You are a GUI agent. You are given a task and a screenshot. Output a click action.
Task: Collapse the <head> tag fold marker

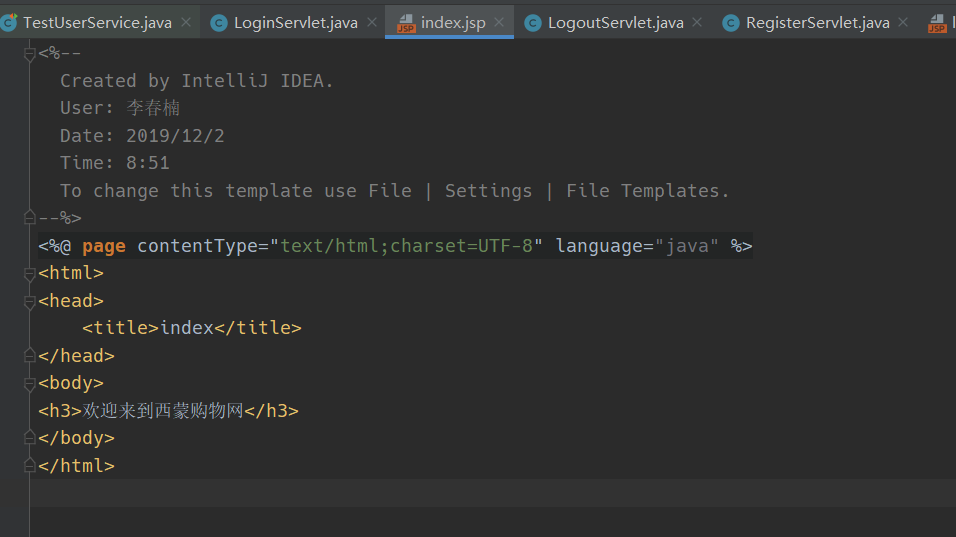[29, 301]
